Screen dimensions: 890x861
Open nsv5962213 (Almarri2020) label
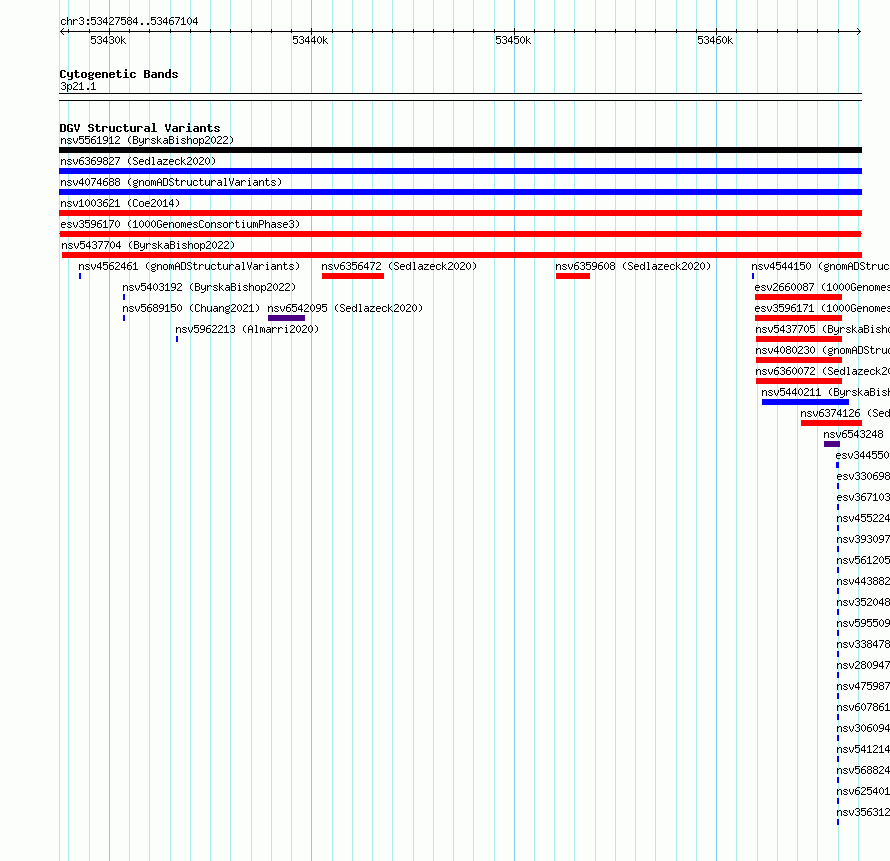tap(247, 329)
